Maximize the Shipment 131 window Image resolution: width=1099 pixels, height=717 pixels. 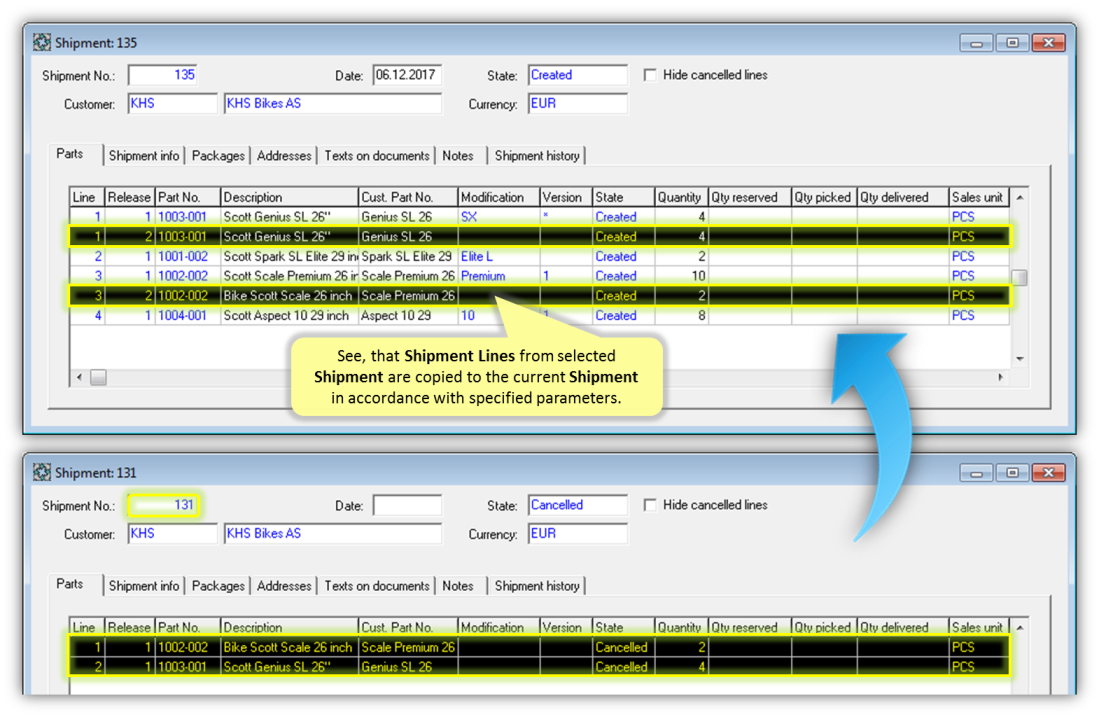pyautogui.click(x=1012, y=473)
